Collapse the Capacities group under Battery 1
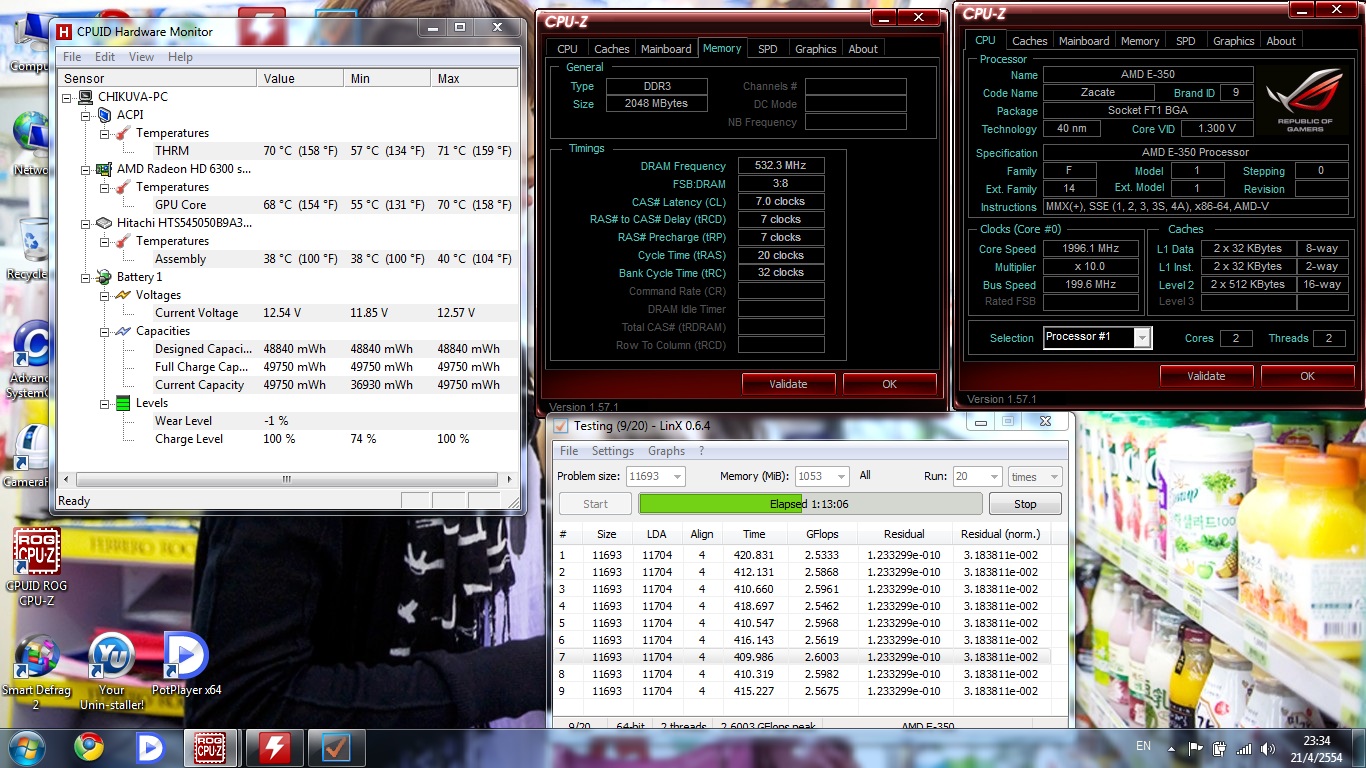Image resolution: width=1366 pixels, height=768 pixels. click(105, 331)
